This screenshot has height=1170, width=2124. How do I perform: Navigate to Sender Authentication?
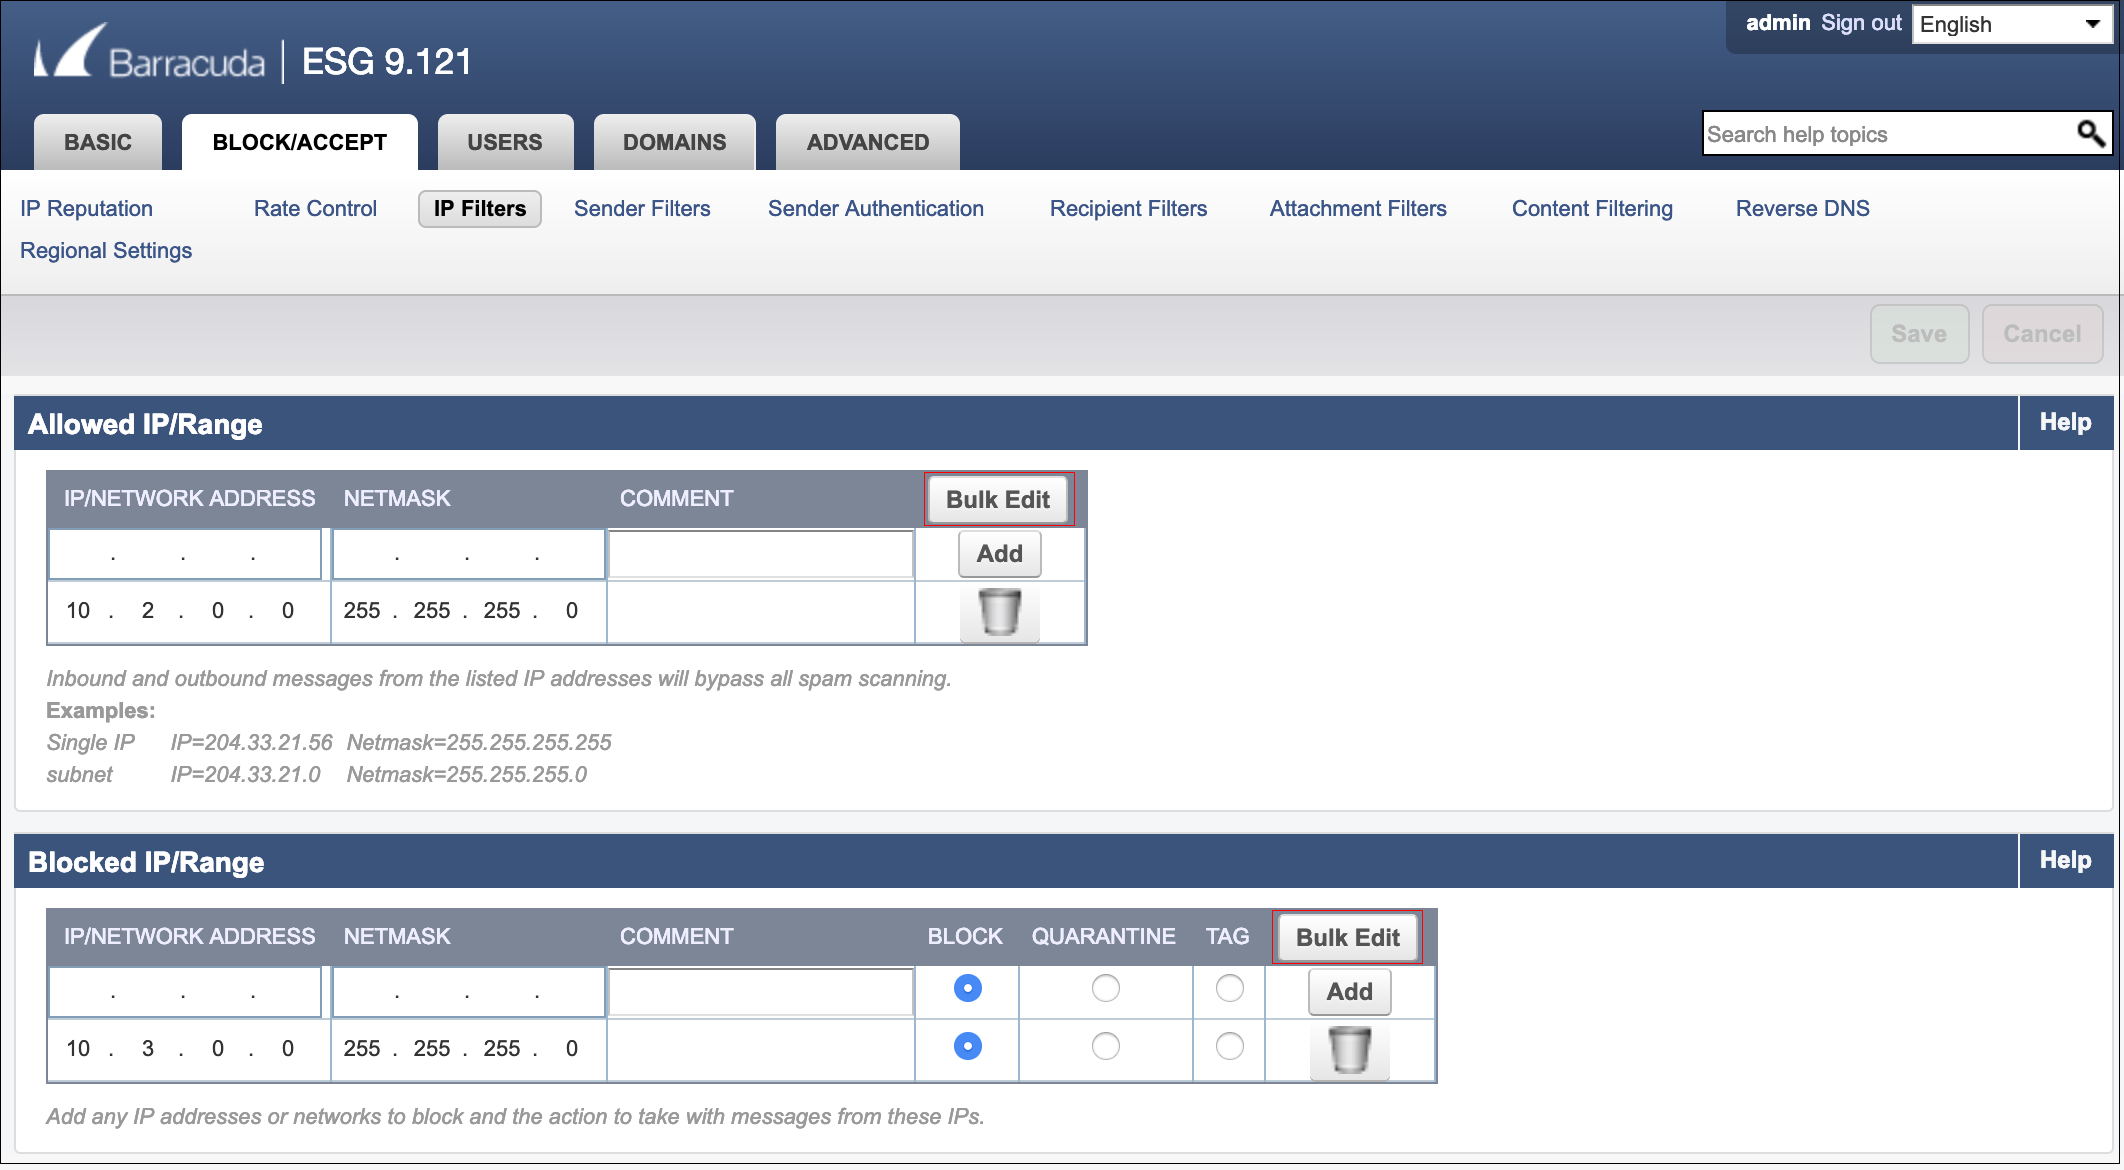point(875,208)
